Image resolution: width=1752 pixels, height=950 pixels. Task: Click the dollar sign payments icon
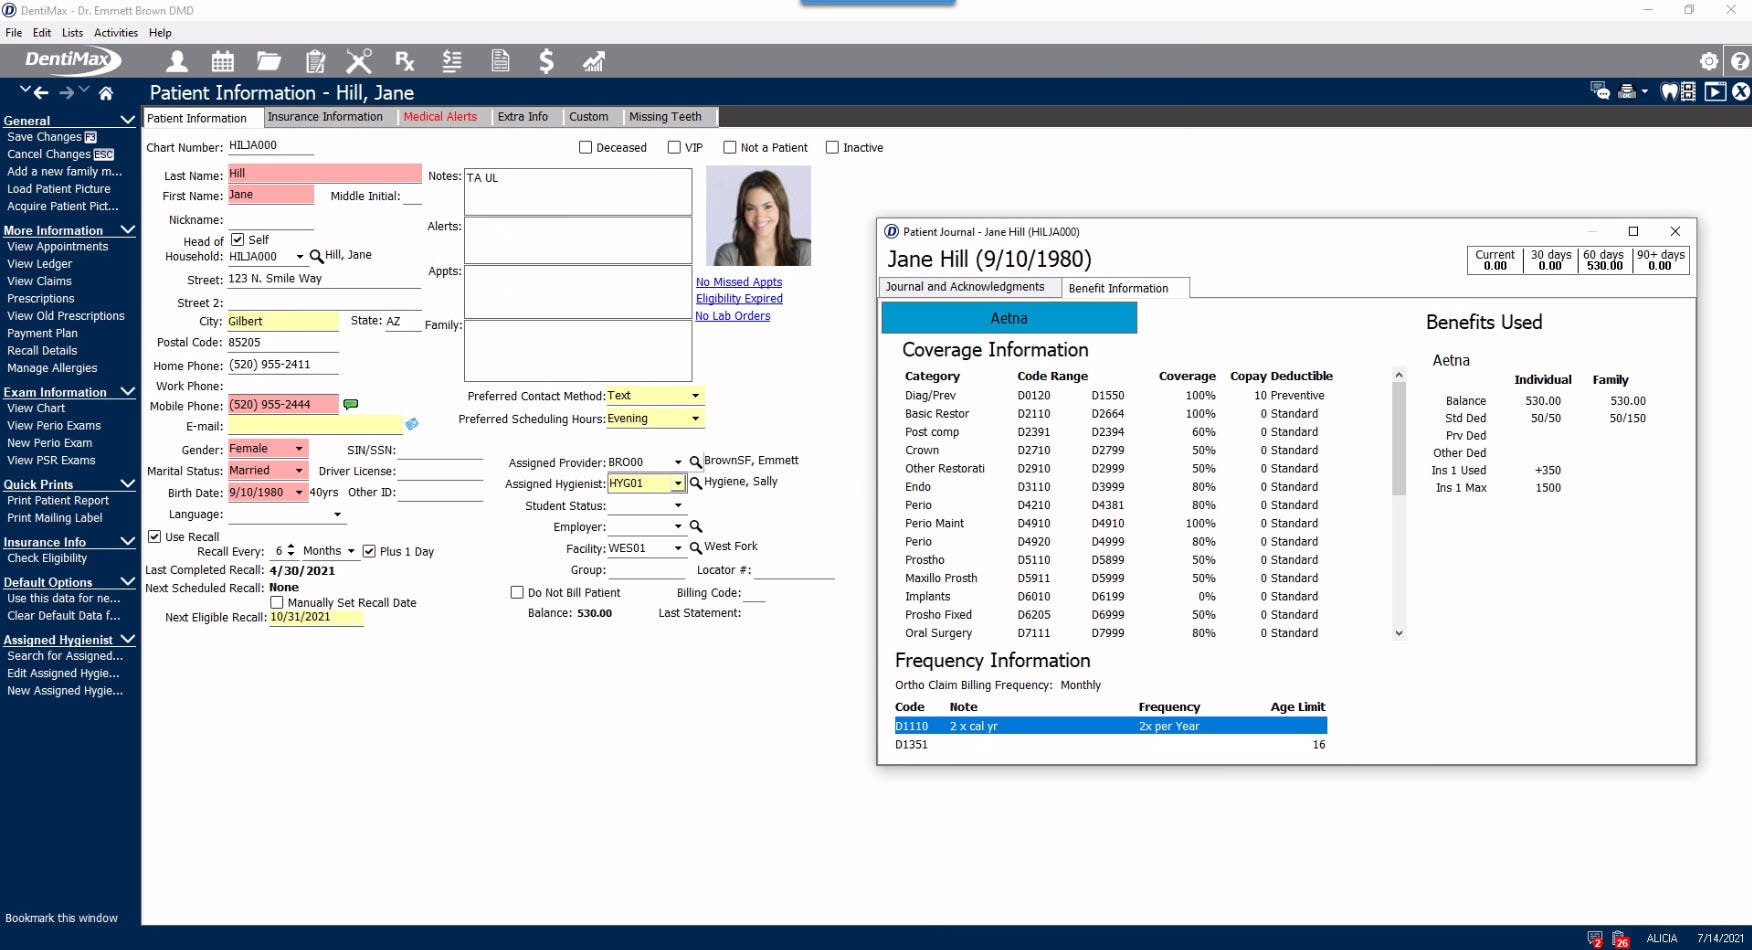tap(546, 61)
